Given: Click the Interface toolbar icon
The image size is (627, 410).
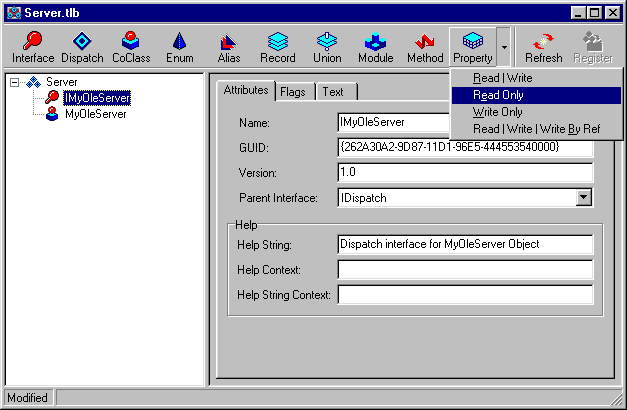Looking at the screenshot, I should [33, 47].
